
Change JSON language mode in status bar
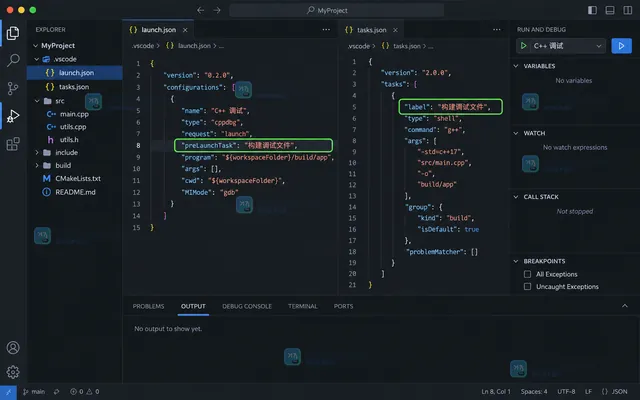(x=615, y=392)
